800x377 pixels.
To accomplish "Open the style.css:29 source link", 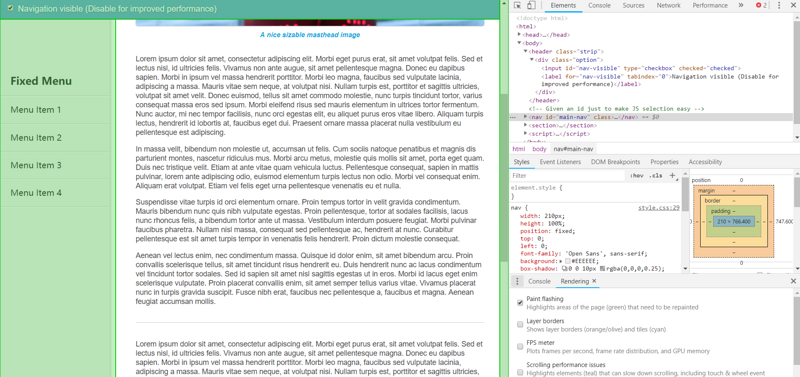I will pyautogui.click(x=659, y=208).
